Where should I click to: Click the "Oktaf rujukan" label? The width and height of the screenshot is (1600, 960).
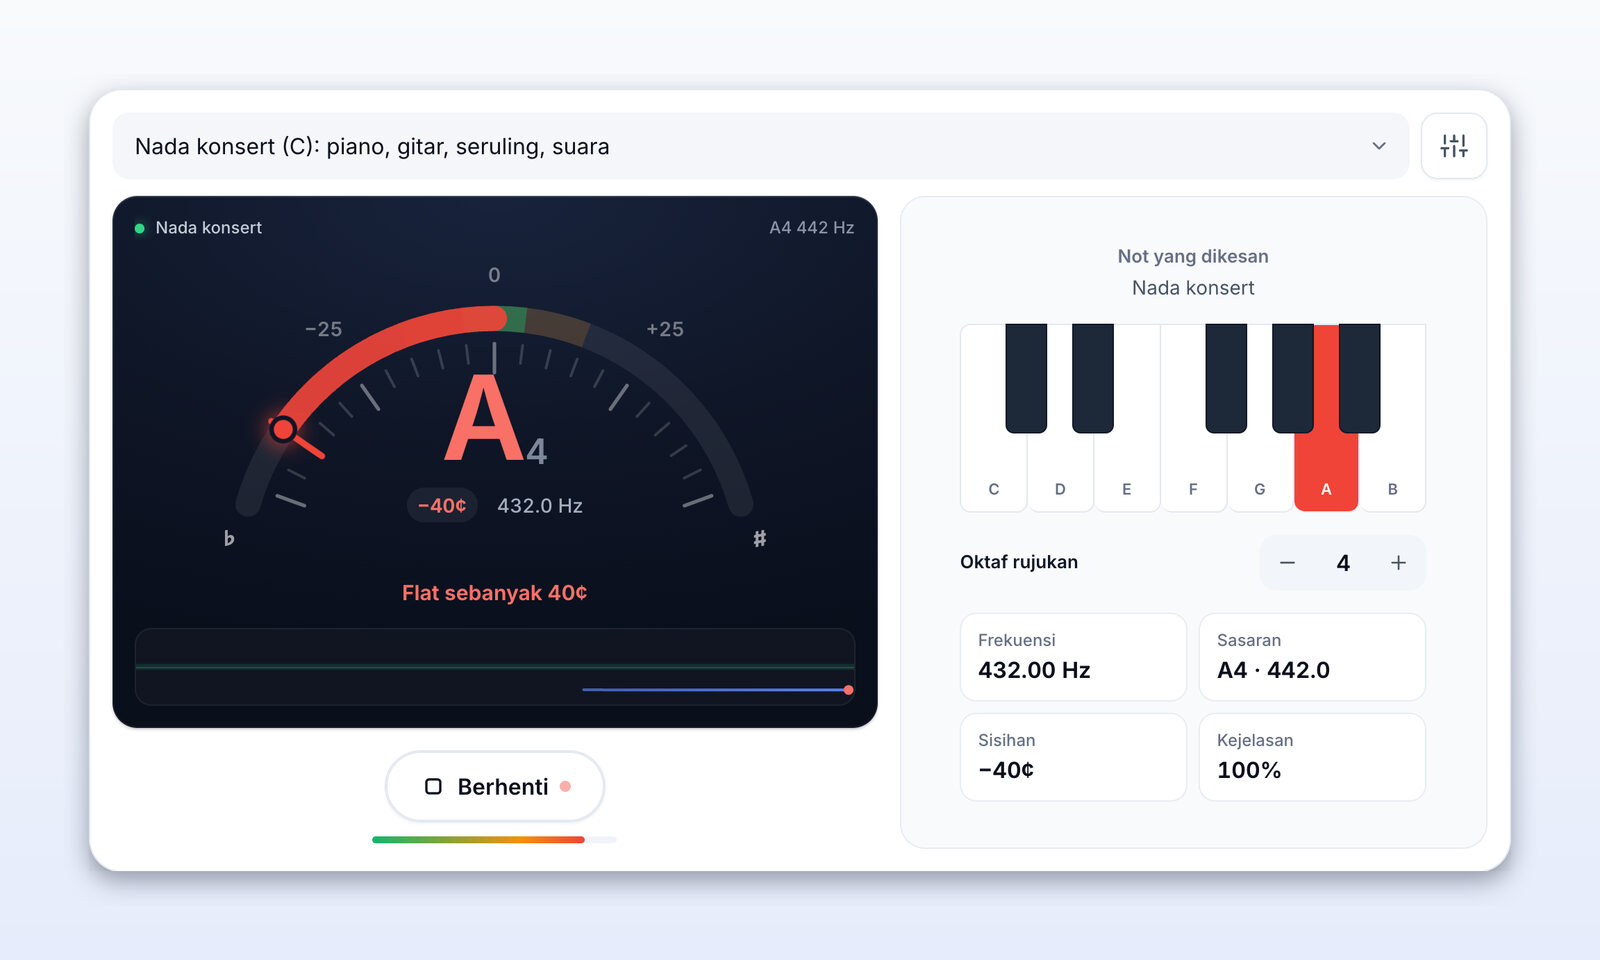tap(1019, 562)
